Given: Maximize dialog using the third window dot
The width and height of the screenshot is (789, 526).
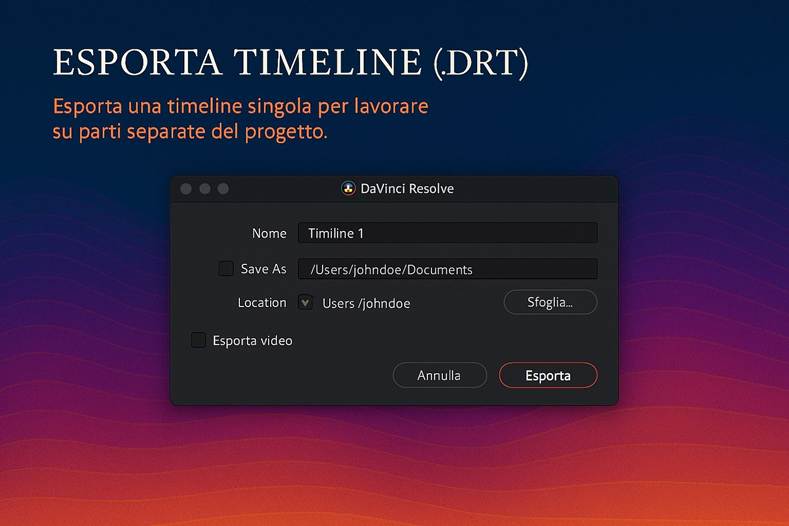Looking at the screenshot, I should pyautogui.click(x=223, y=189).
